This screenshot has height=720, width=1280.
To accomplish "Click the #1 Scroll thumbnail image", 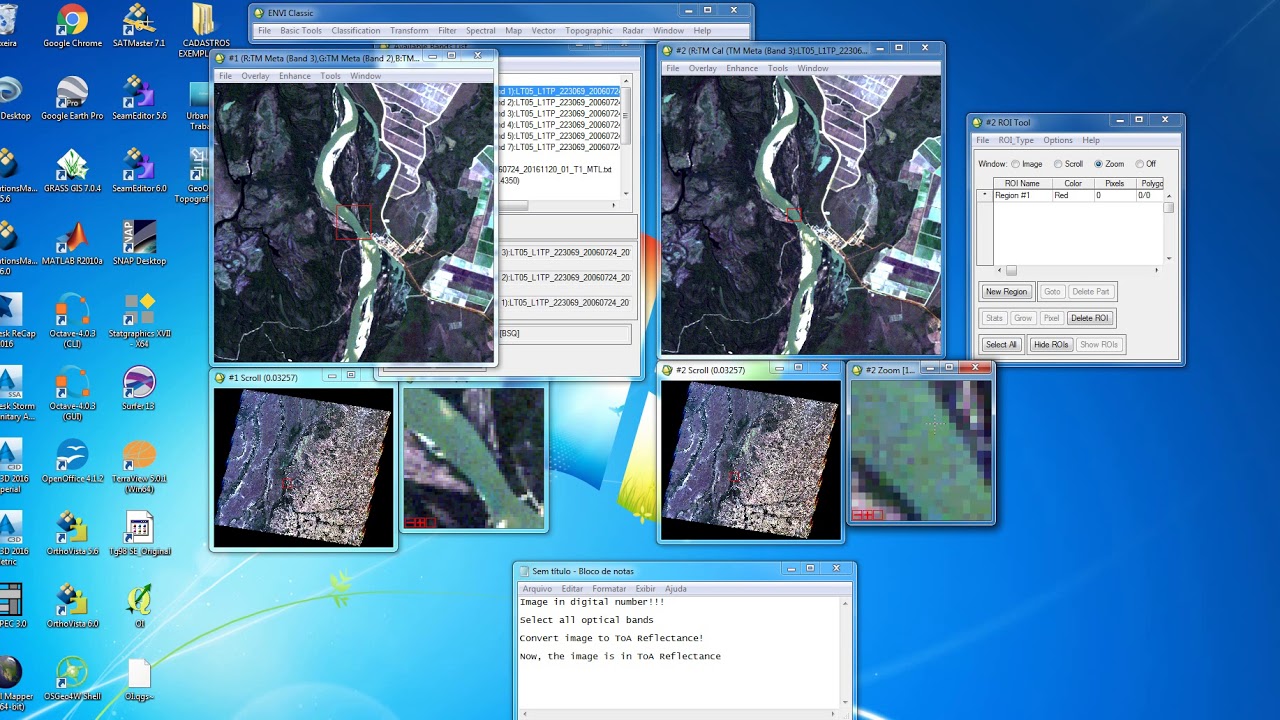I will click(303, 467).
